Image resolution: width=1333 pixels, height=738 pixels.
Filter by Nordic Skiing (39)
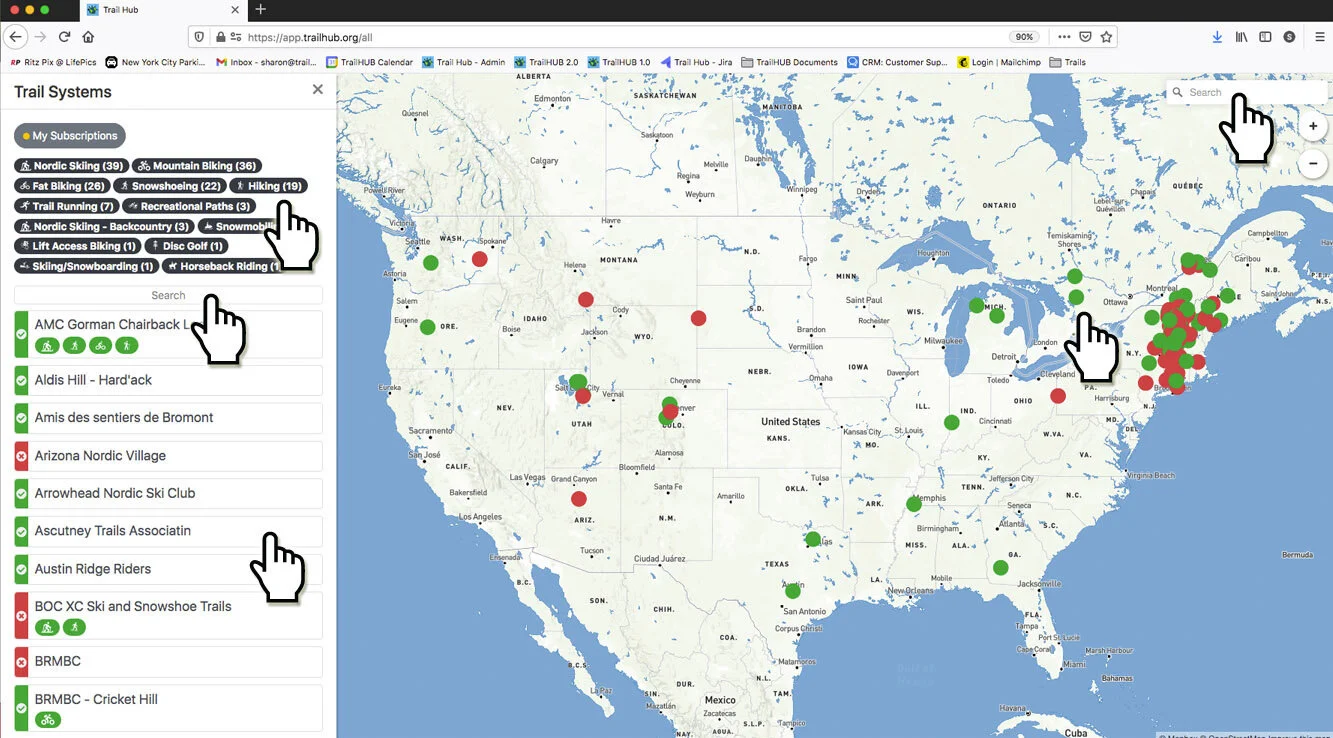point(71,166)
